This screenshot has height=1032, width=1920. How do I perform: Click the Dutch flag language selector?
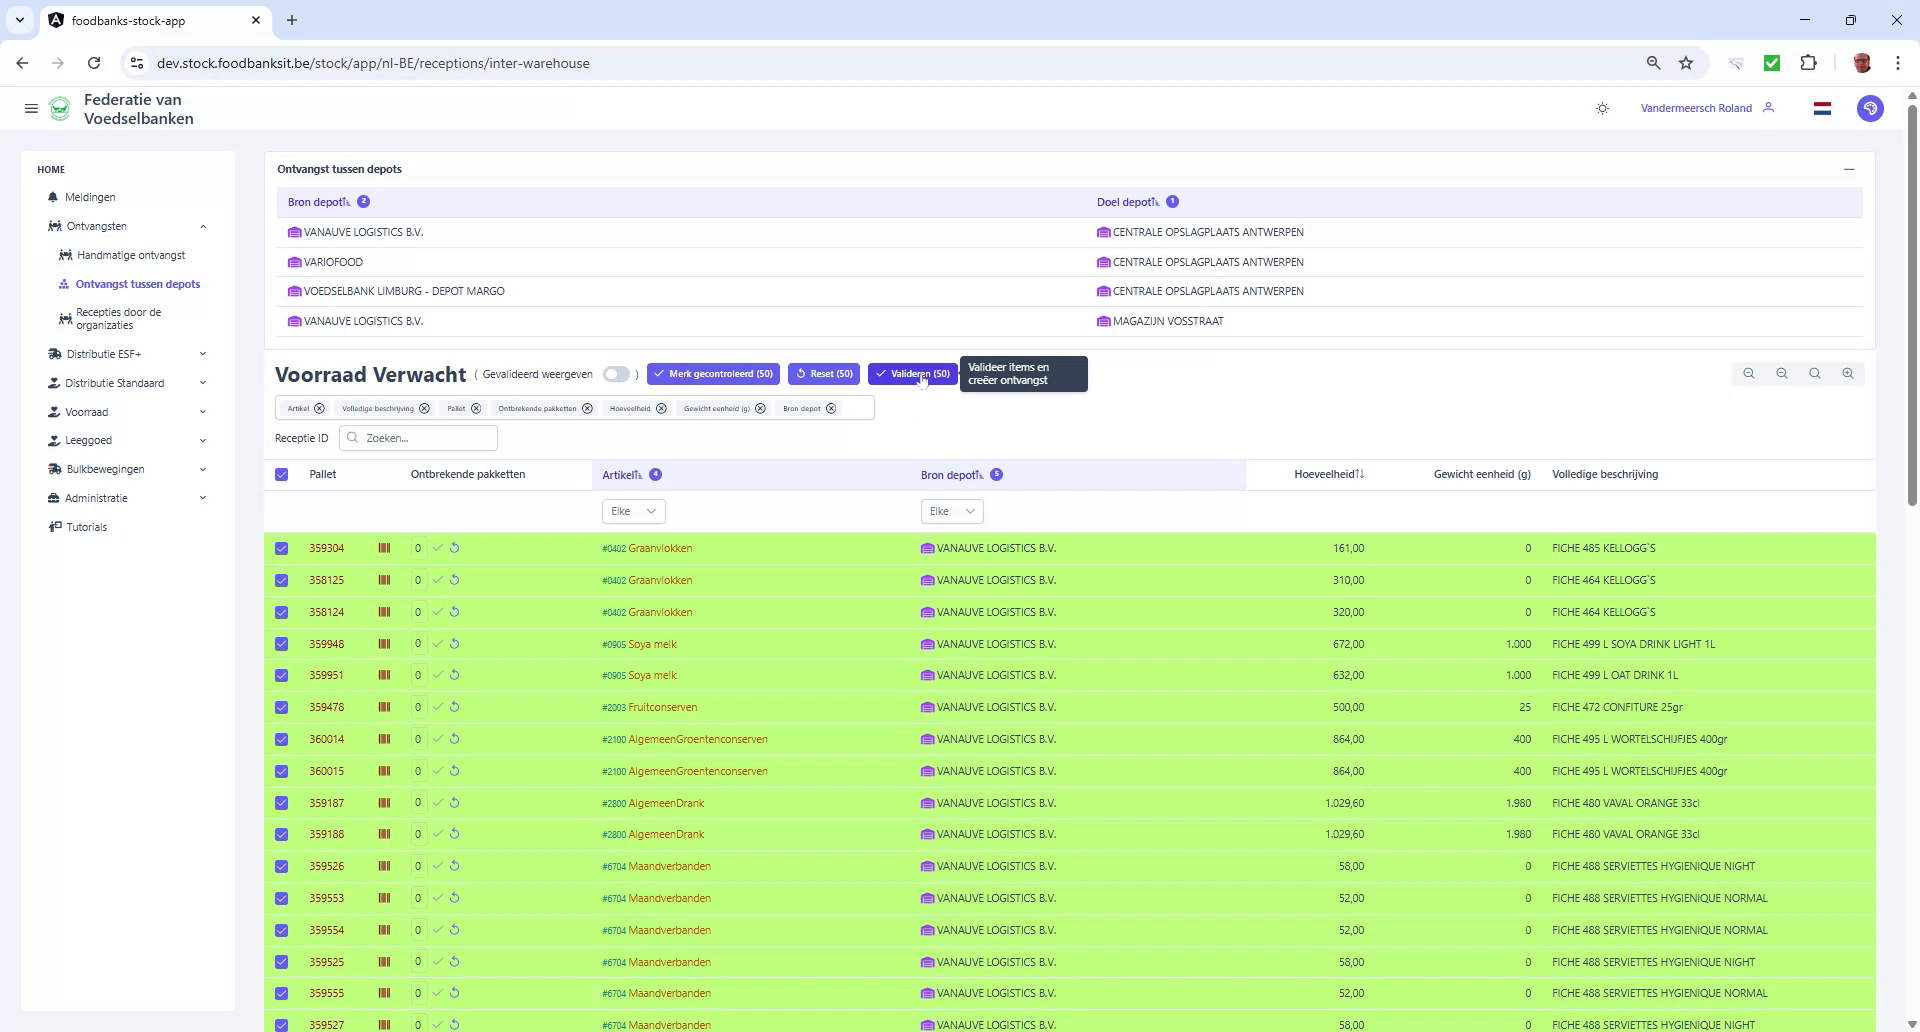tap(1822, 108)
